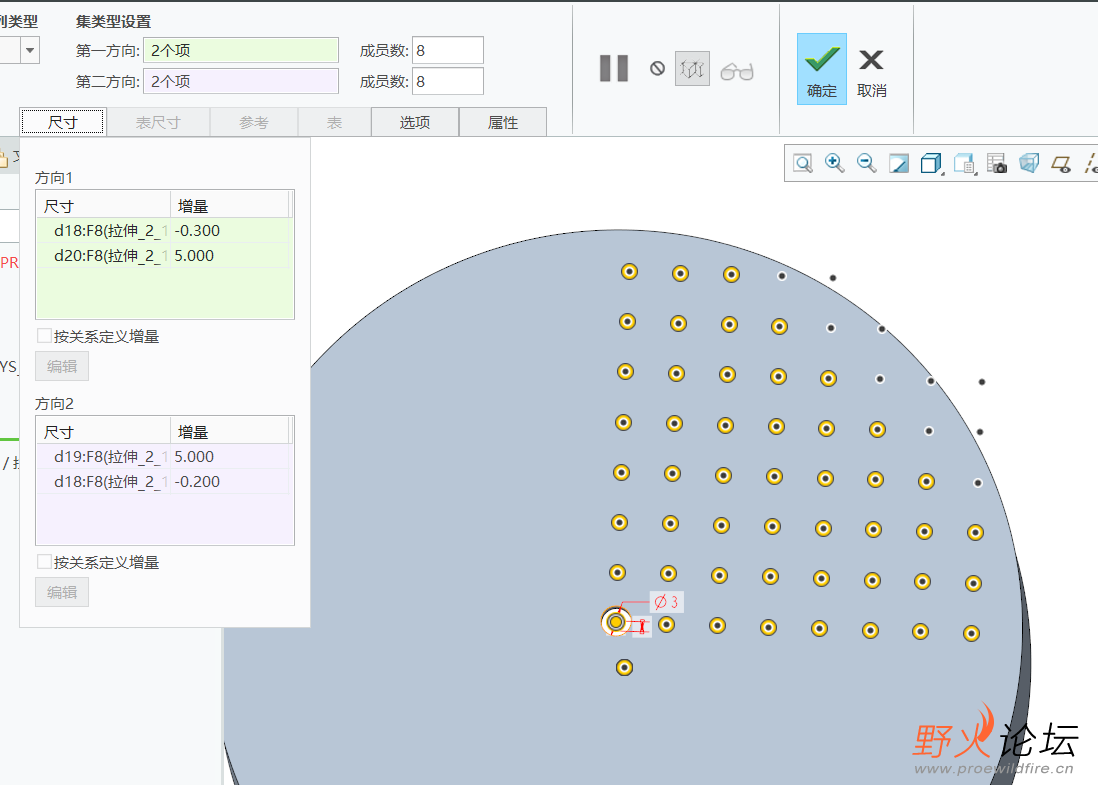Select the highlighted pattern leader hole
The width and height of the screenshot is (1098, 785).
616,622
